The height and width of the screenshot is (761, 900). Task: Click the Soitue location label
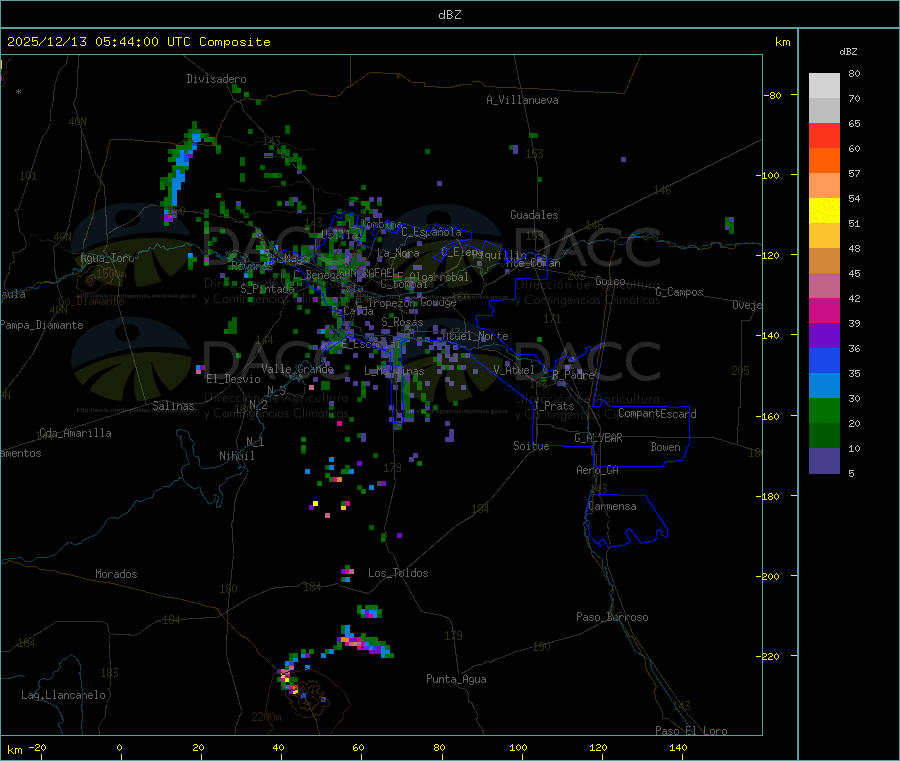click(531, 446)
